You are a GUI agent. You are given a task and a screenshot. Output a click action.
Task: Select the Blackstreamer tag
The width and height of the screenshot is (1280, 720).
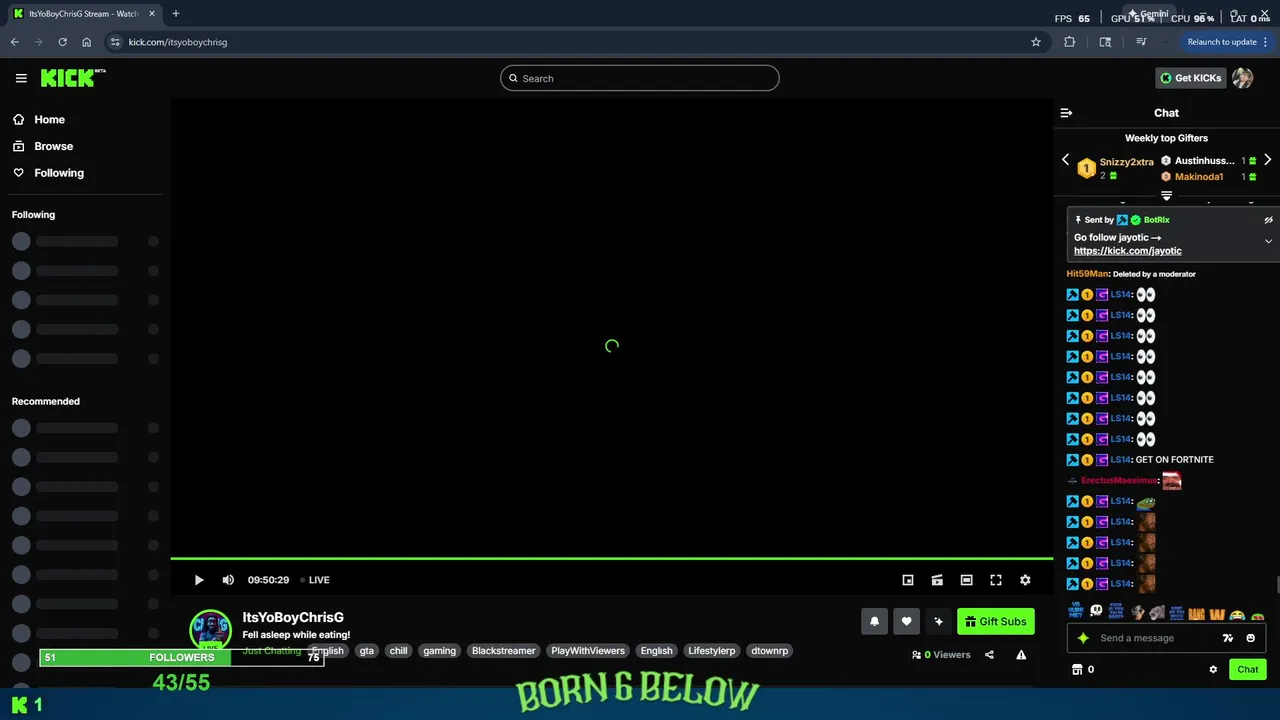(503, 651)
